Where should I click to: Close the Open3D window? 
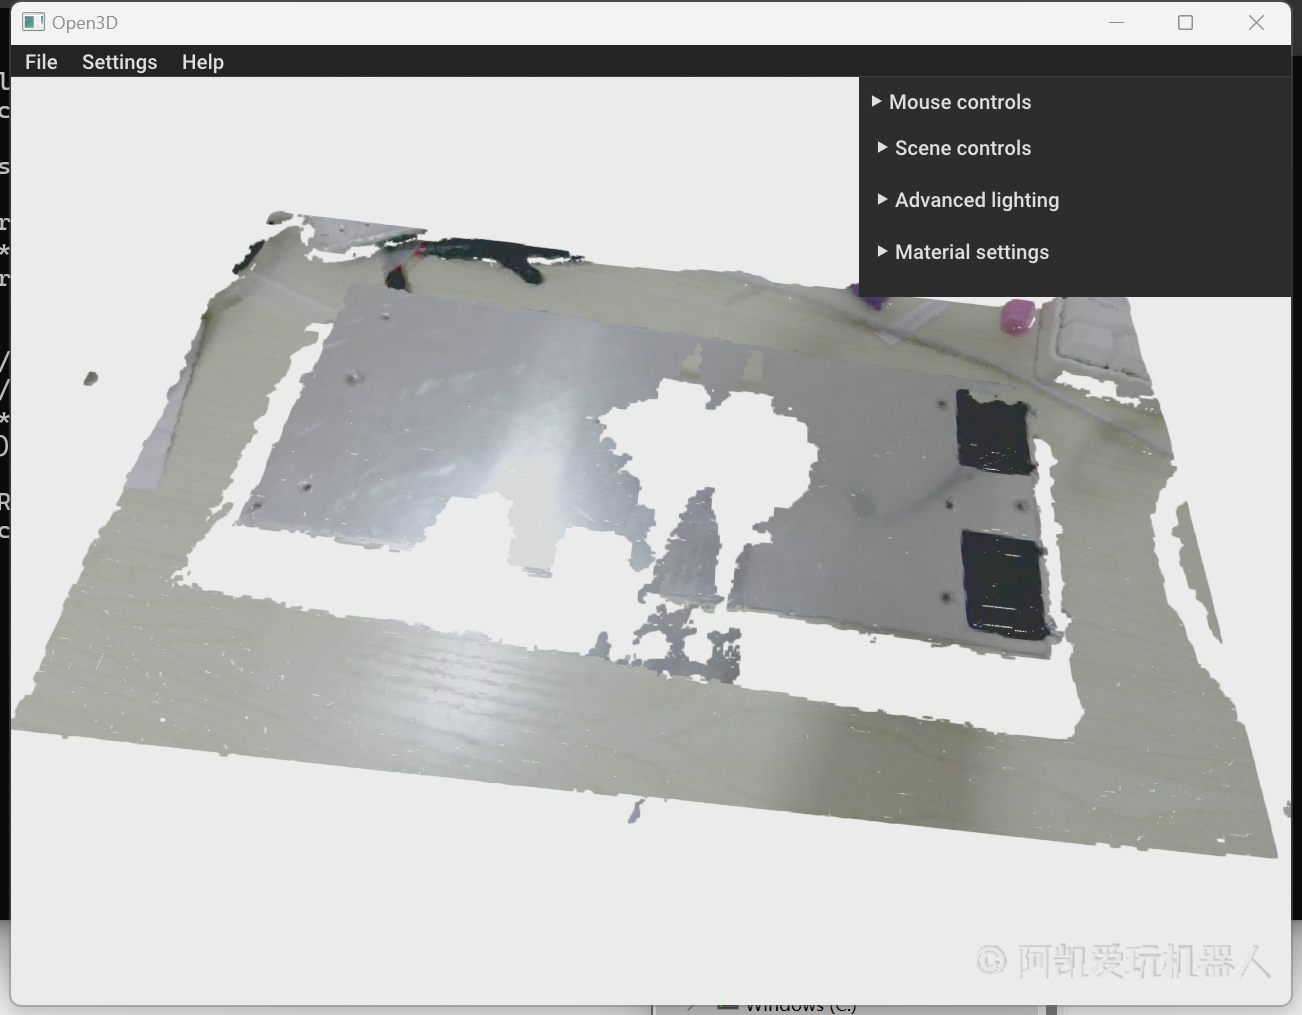[x=1256, y=22]
